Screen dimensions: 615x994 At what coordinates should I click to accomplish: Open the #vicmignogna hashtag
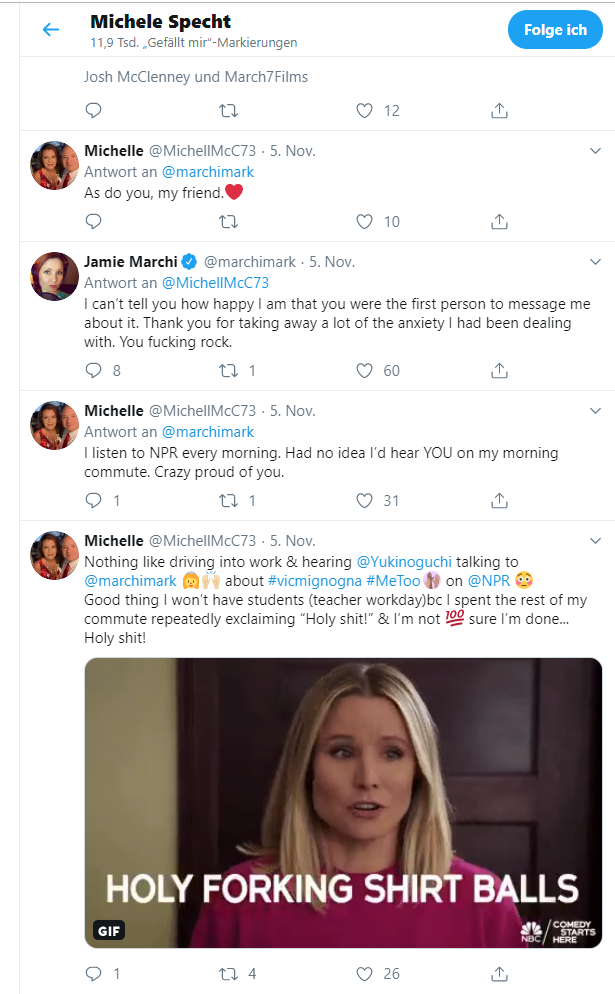pyautogui.click(x=314, y=581)
